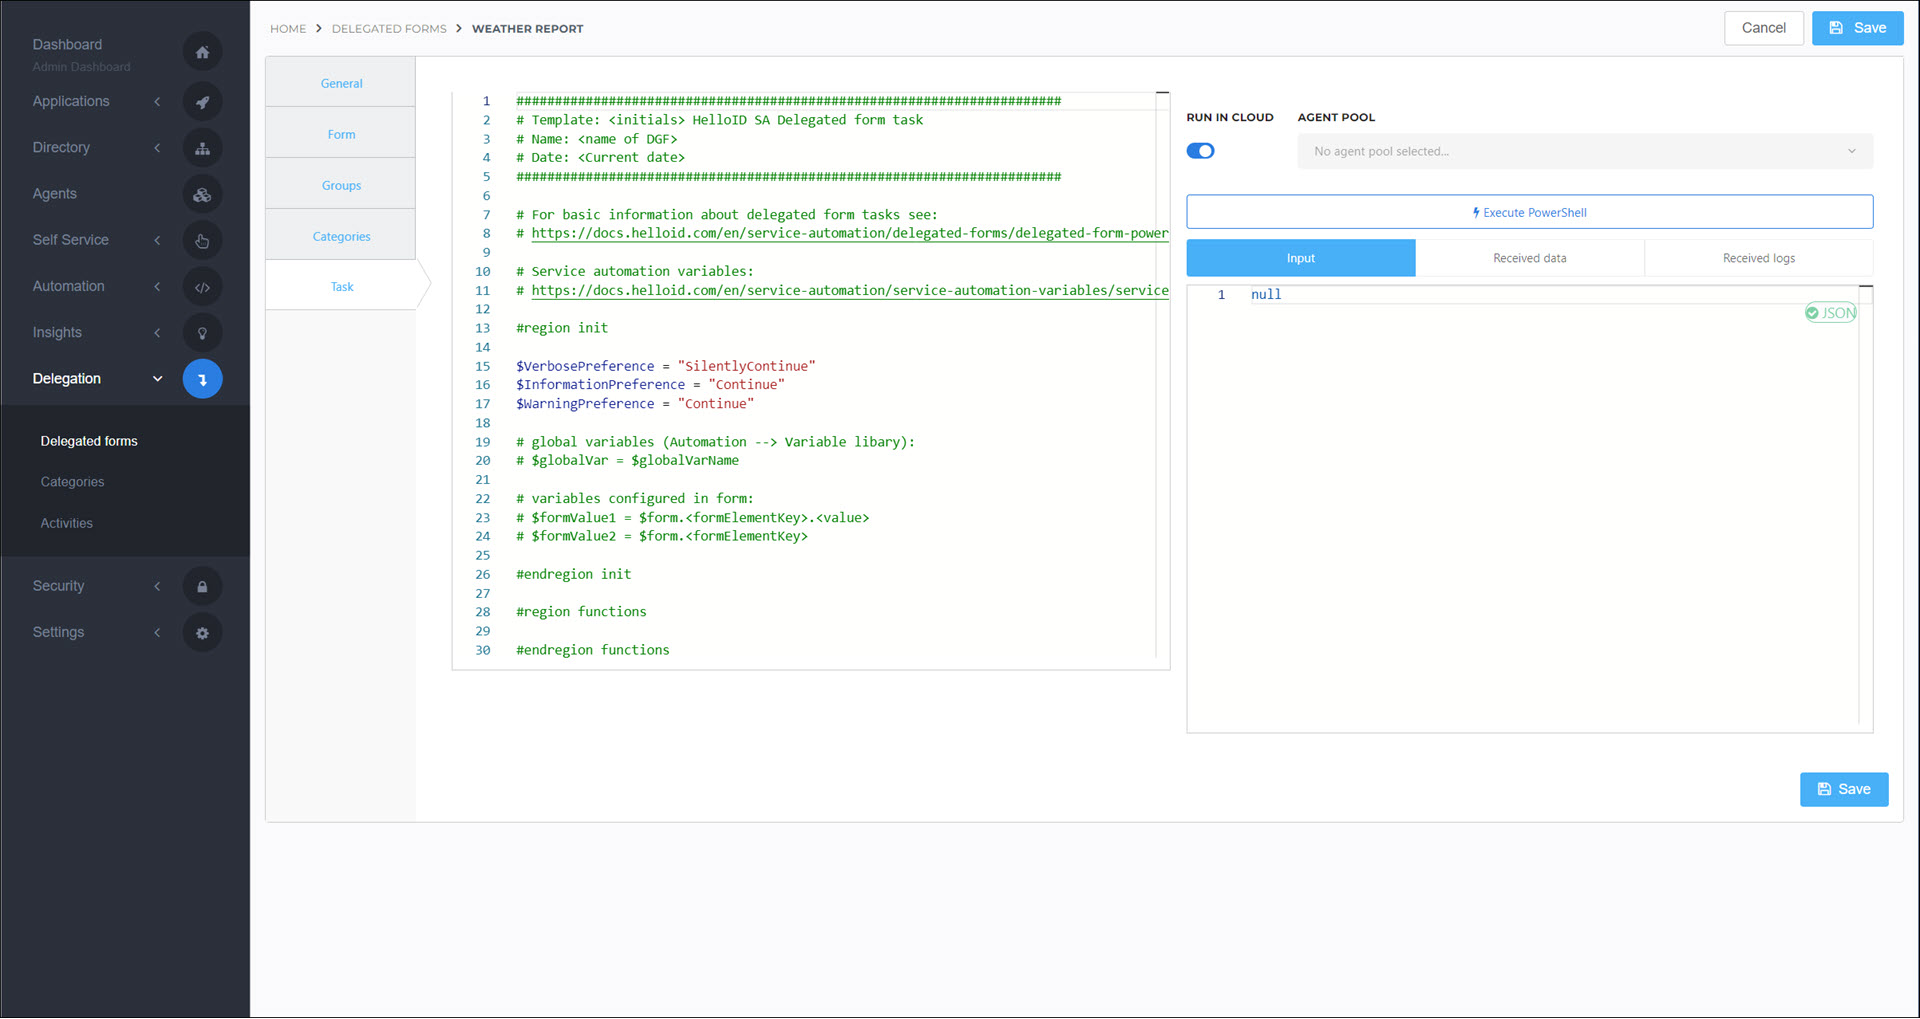Click the Dashboard home icon

pos(202,52)
